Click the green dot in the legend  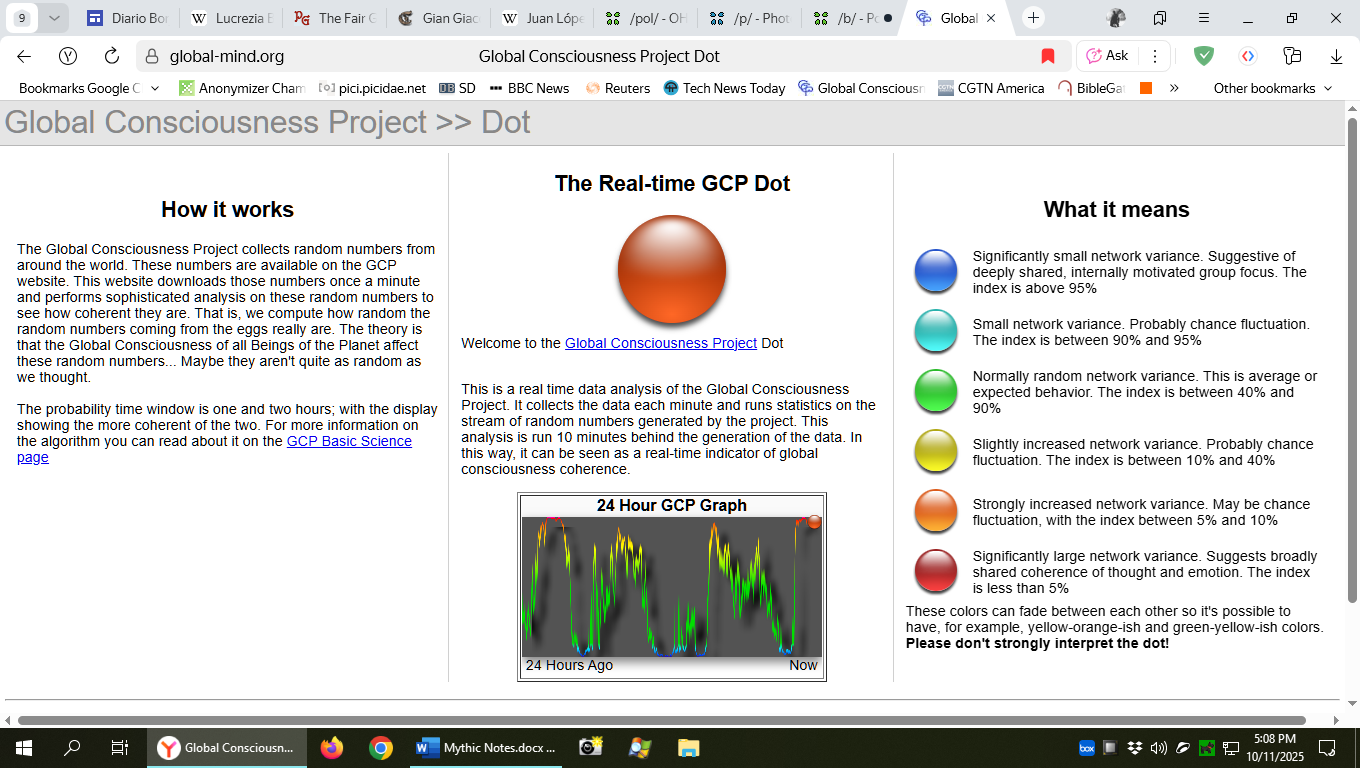point(936,391)
